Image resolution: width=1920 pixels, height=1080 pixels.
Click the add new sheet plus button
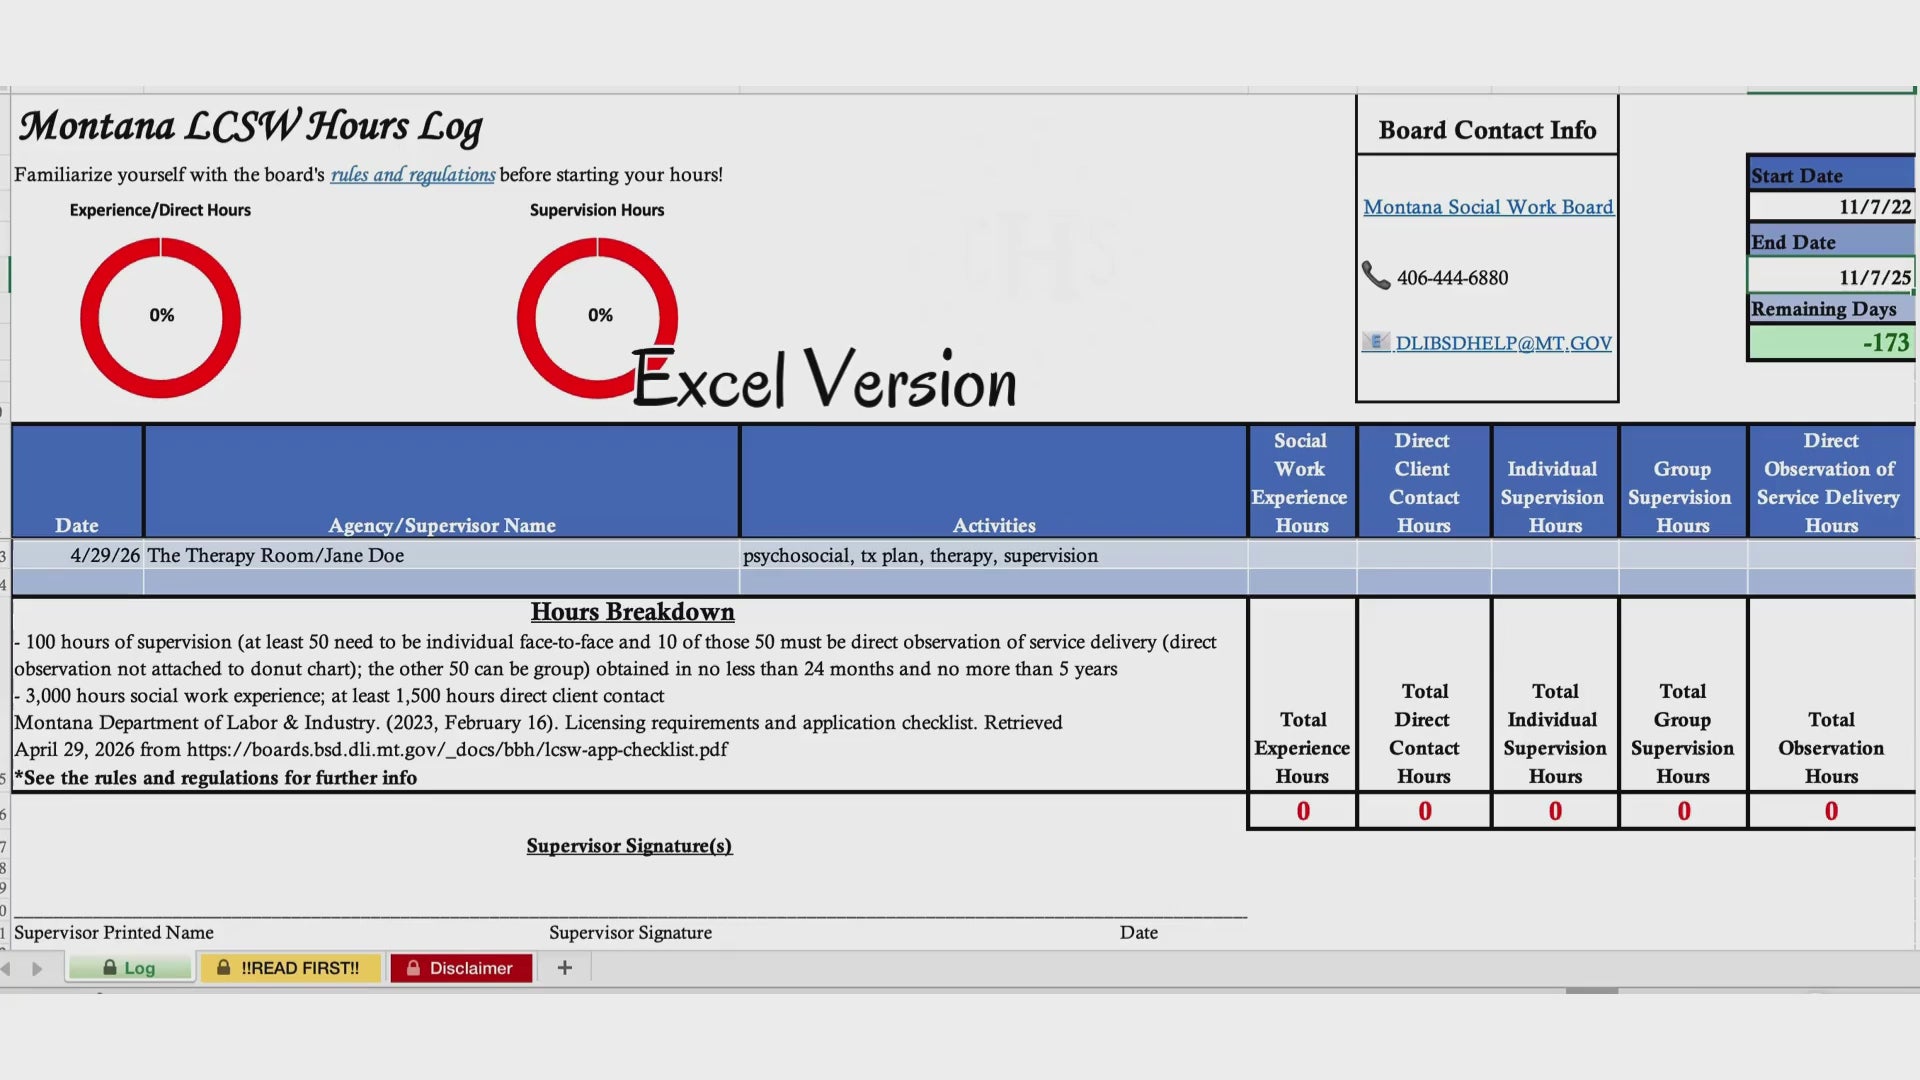tap(565, 967)
